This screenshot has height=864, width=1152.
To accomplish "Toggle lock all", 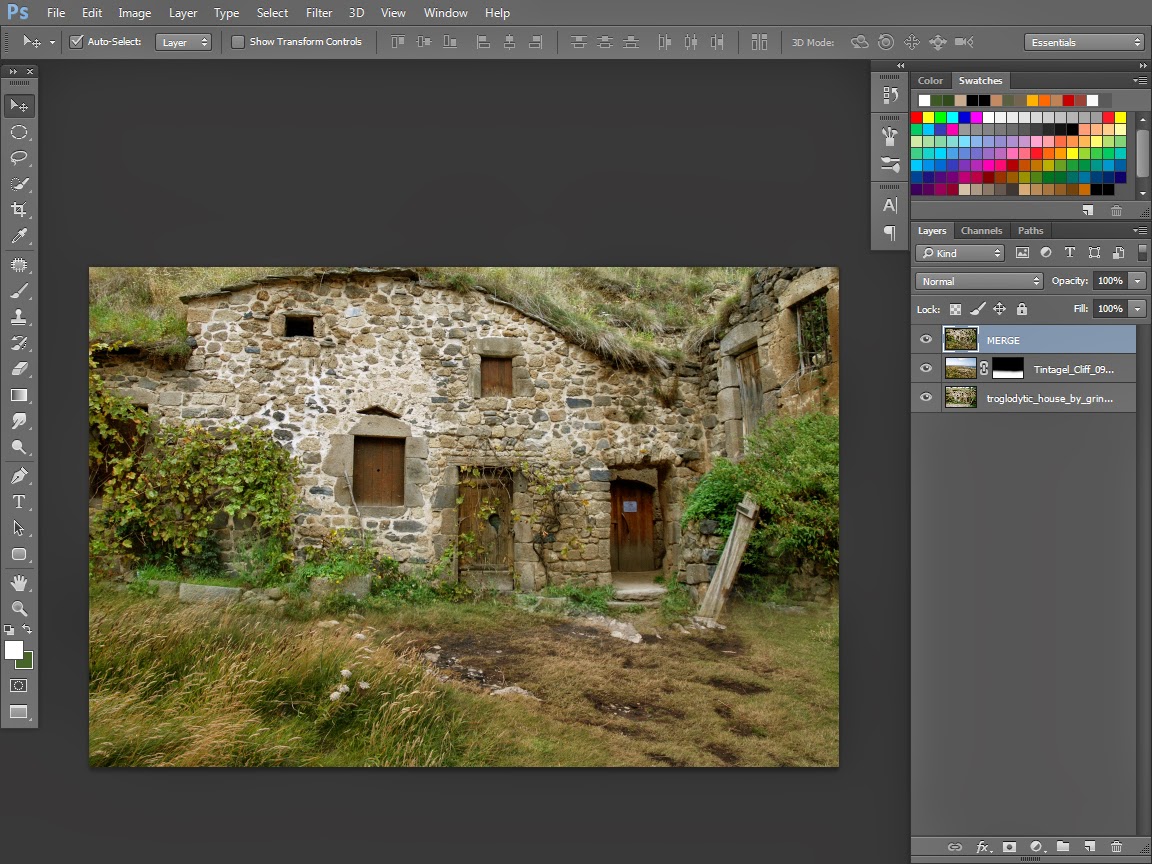I will [1022, 309].
